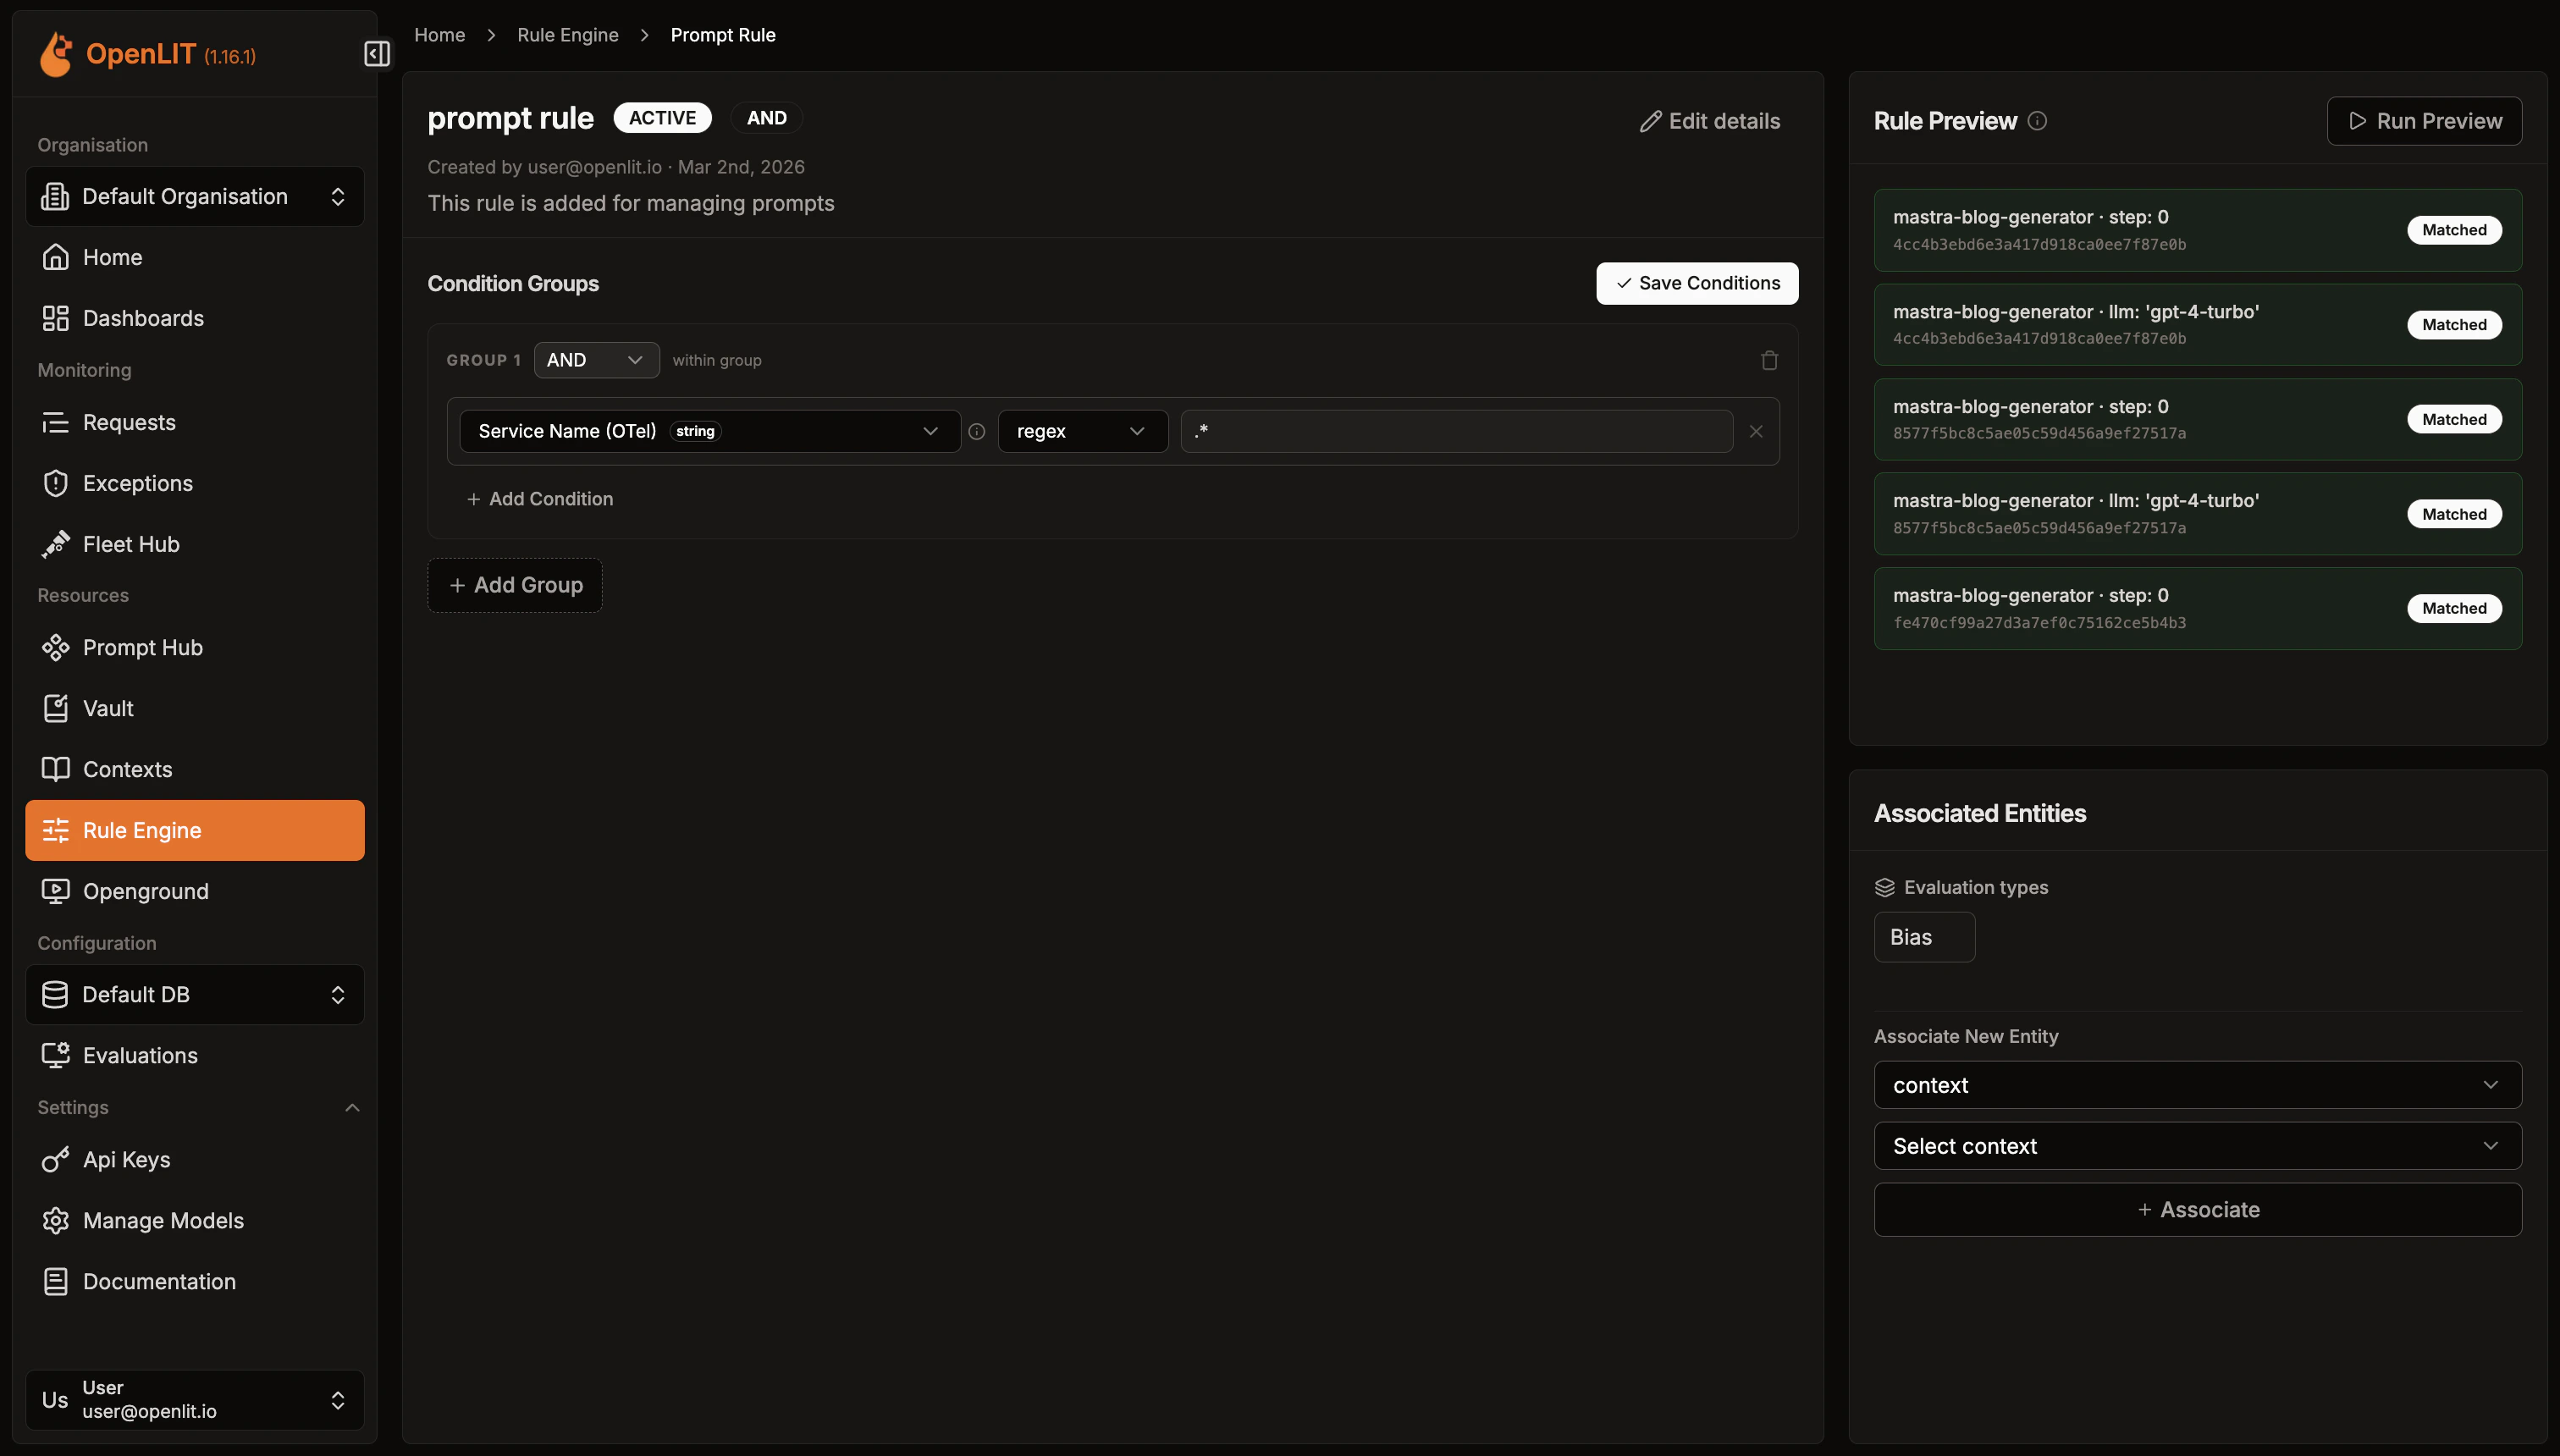The image size is (2560, 1456).
Task: Open Openground from the sidebar
Action: [145, 891]
